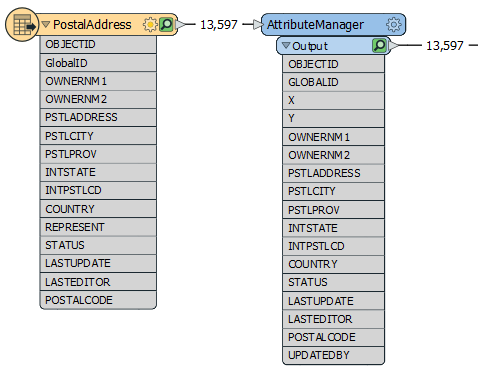The image size is (478, 375).
Task: Inspect PostalAddress features with magnifier icon
Action: pos(166,25)
